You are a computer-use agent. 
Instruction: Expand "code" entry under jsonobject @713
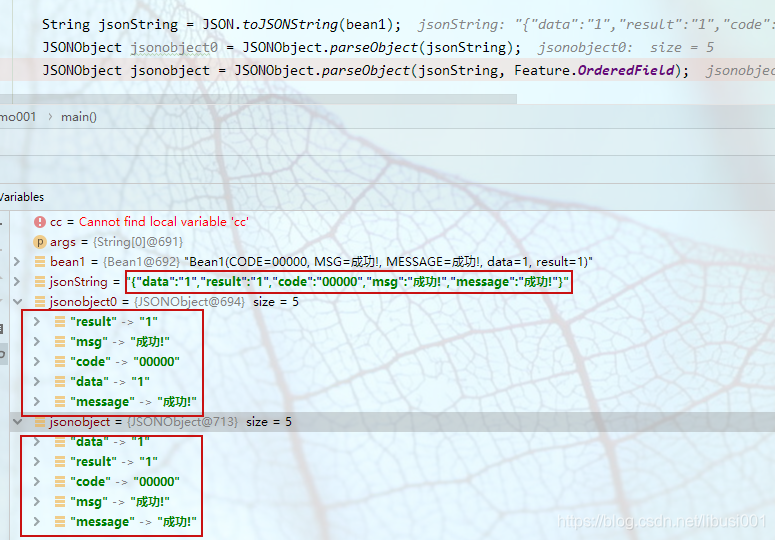click(x=37, y=482)
